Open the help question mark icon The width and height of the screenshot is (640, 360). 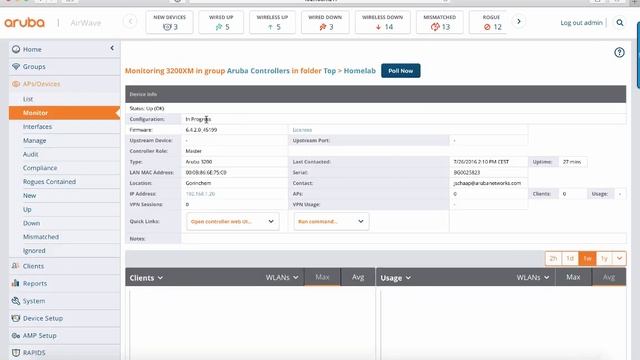pyautogui.click(x=619, y=52)
